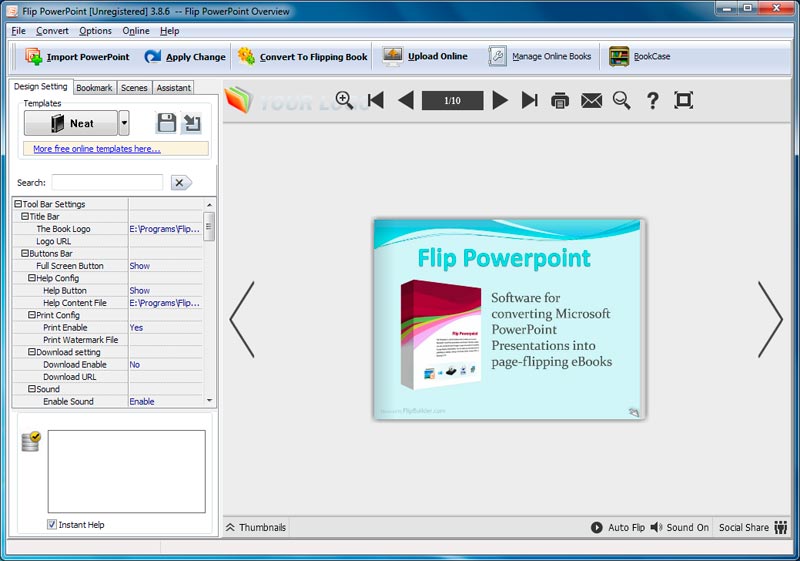Open the Online menu

pos(136,31)
